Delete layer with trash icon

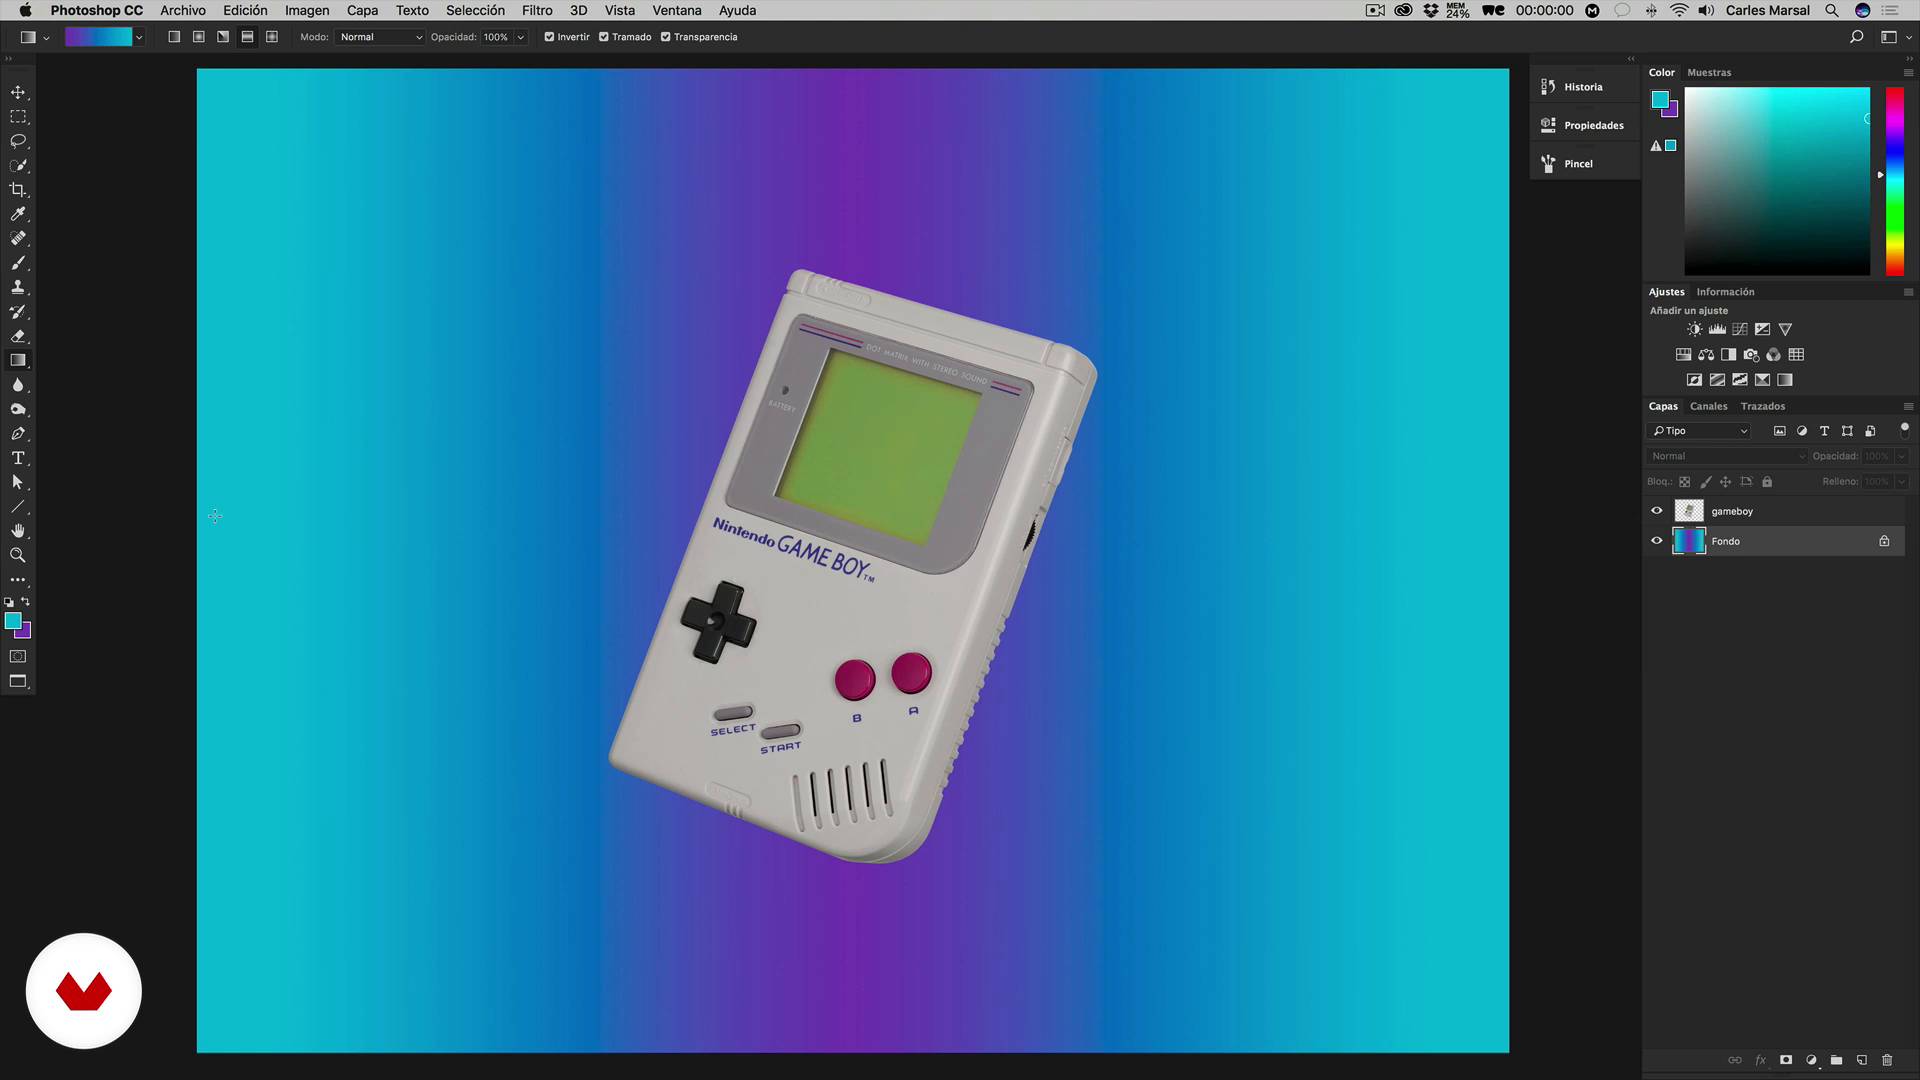[x=1887, y=1060]
